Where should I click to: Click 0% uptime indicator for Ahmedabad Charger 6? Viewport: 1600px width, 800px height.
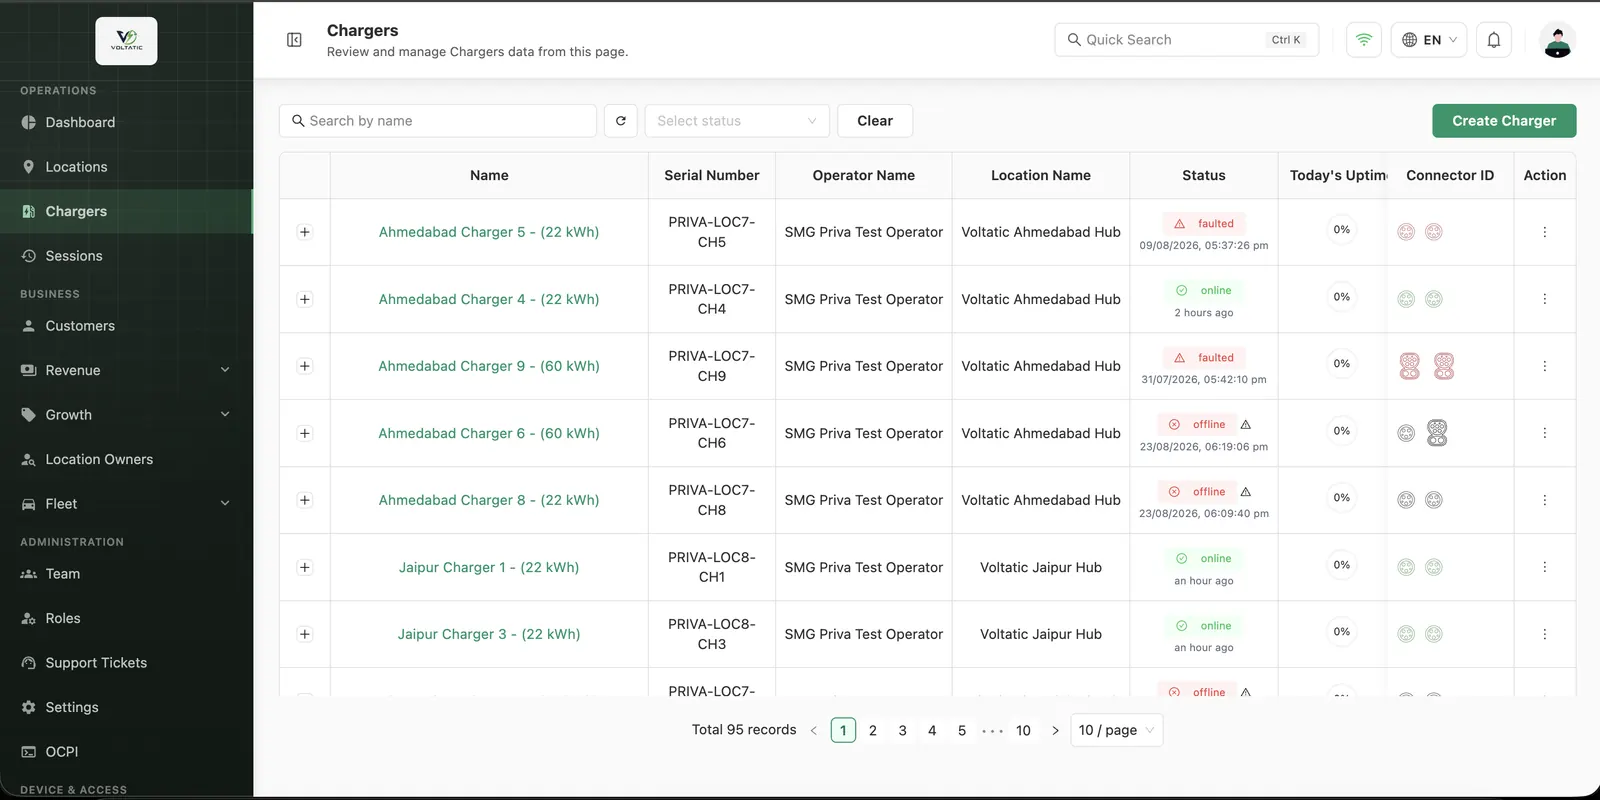[x=1342, y=431]
